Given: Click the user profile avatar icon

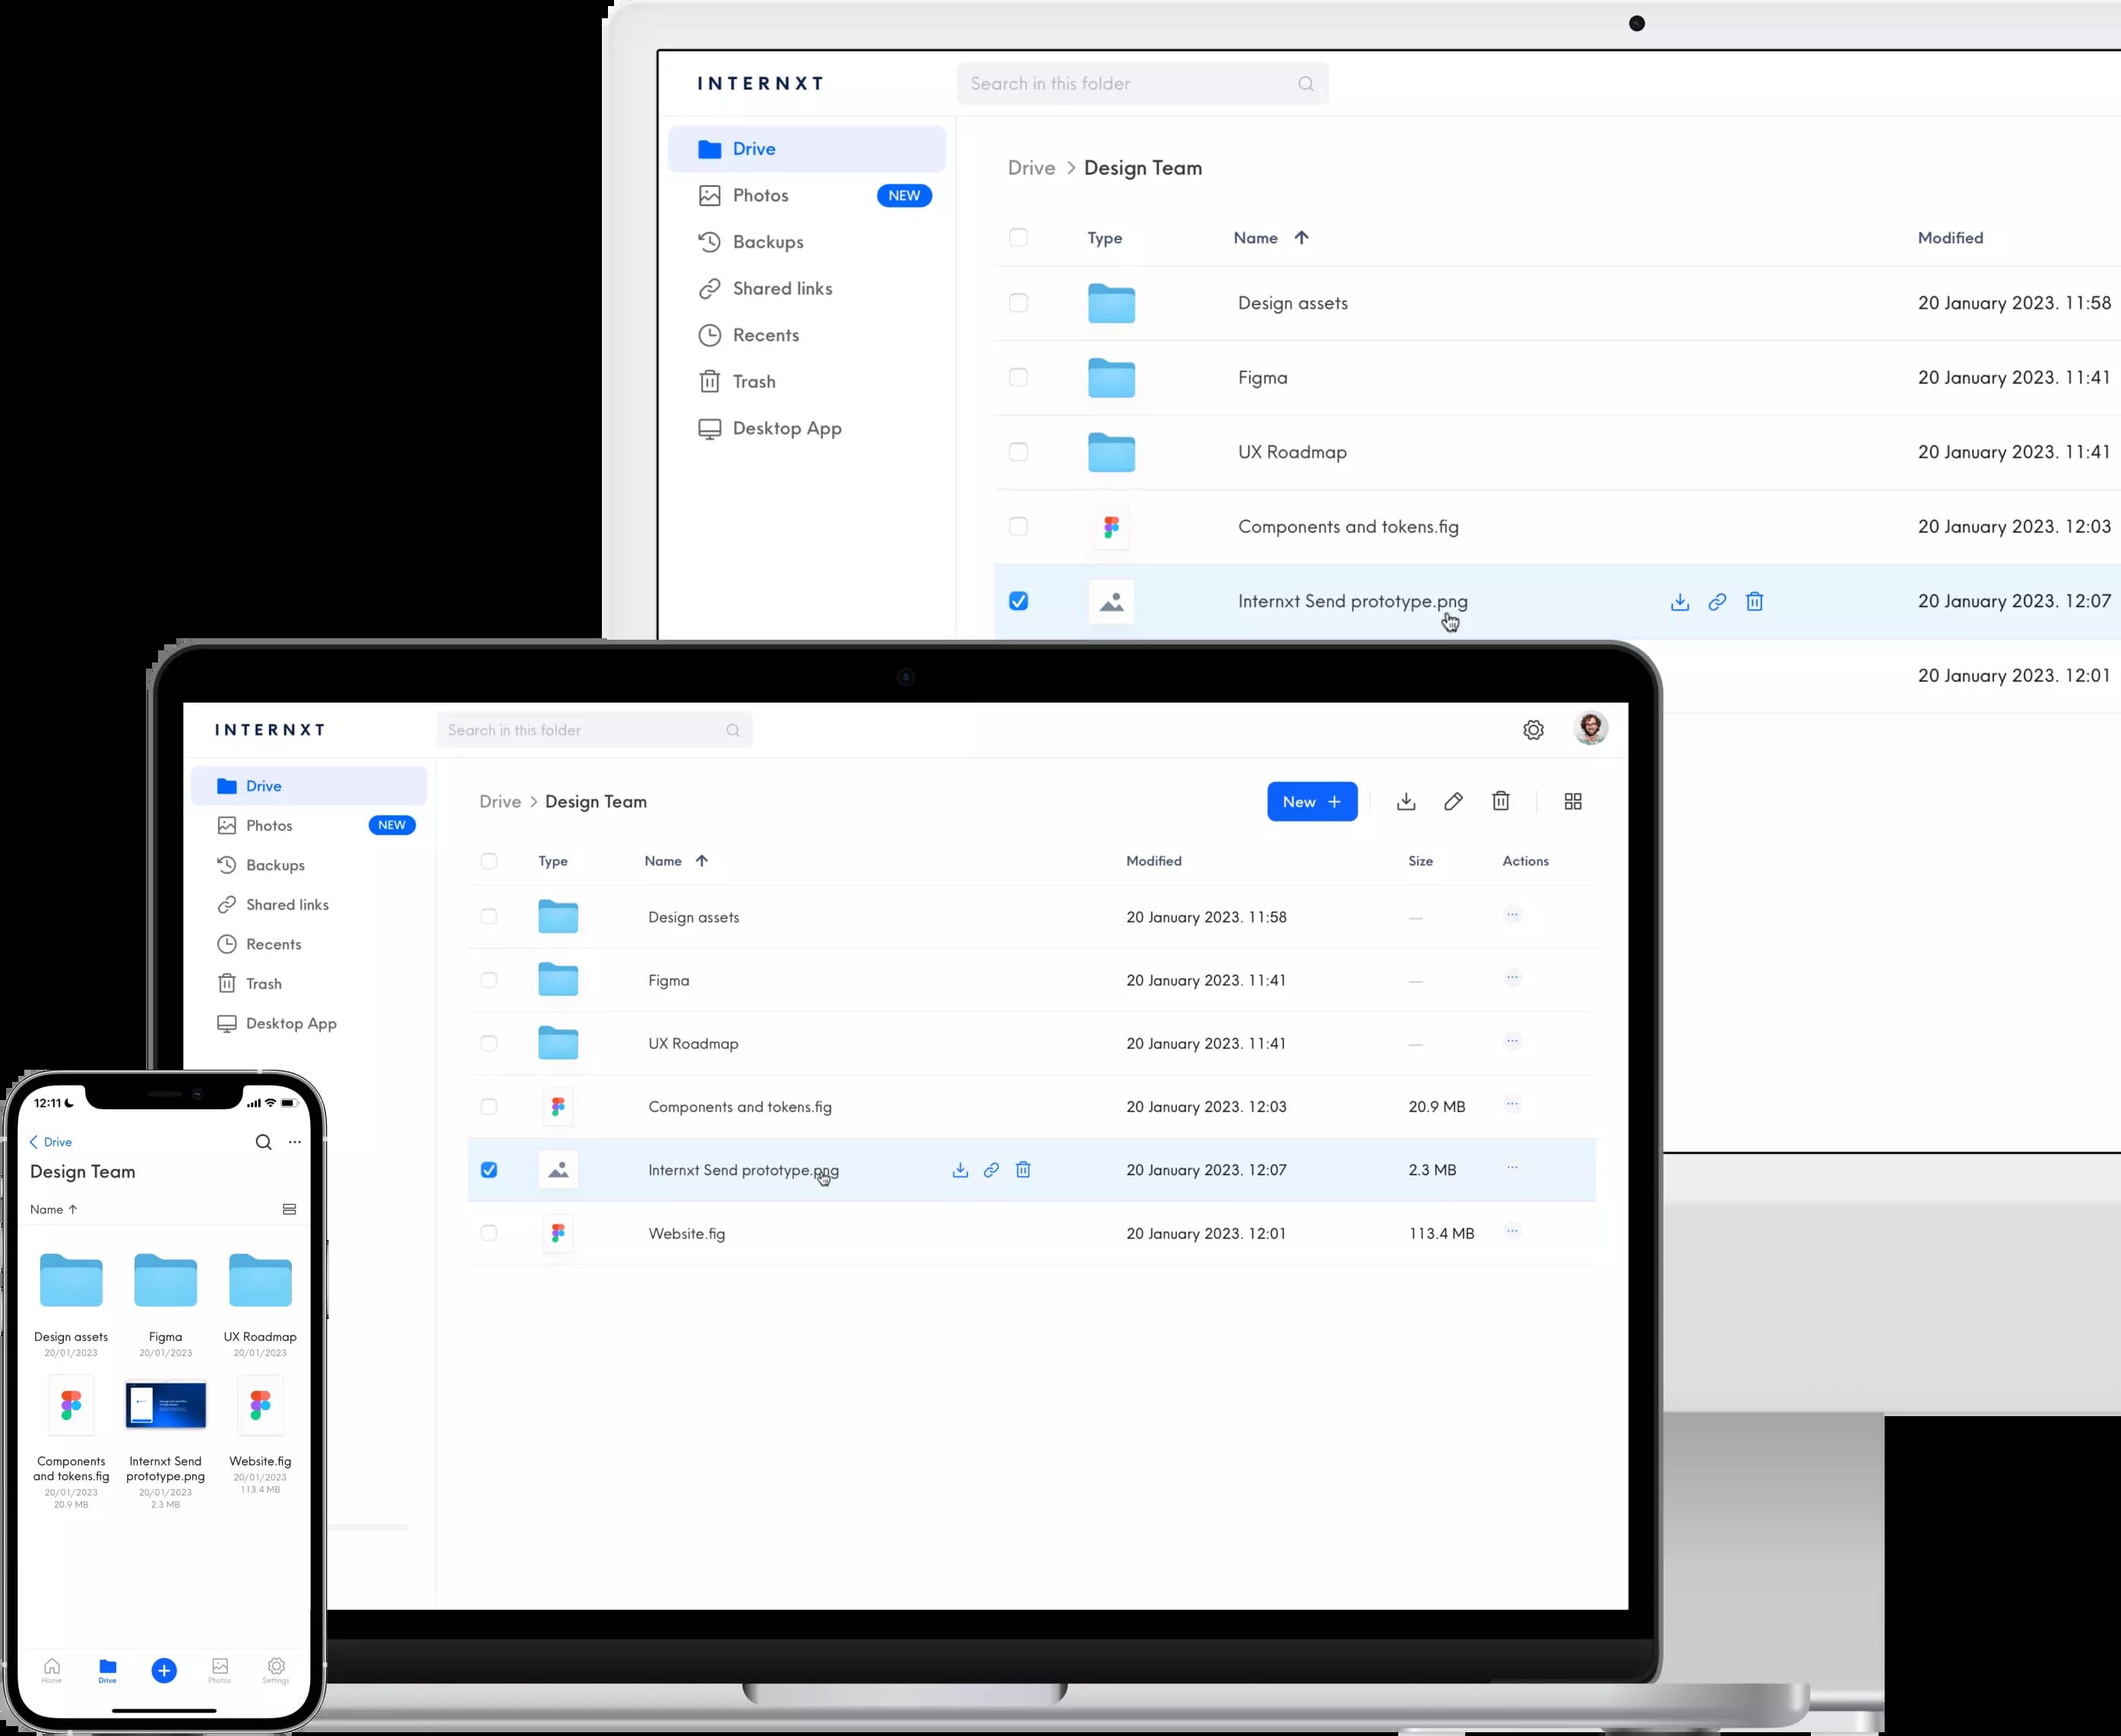Looking at the screenshot, I should [1589, 729].
